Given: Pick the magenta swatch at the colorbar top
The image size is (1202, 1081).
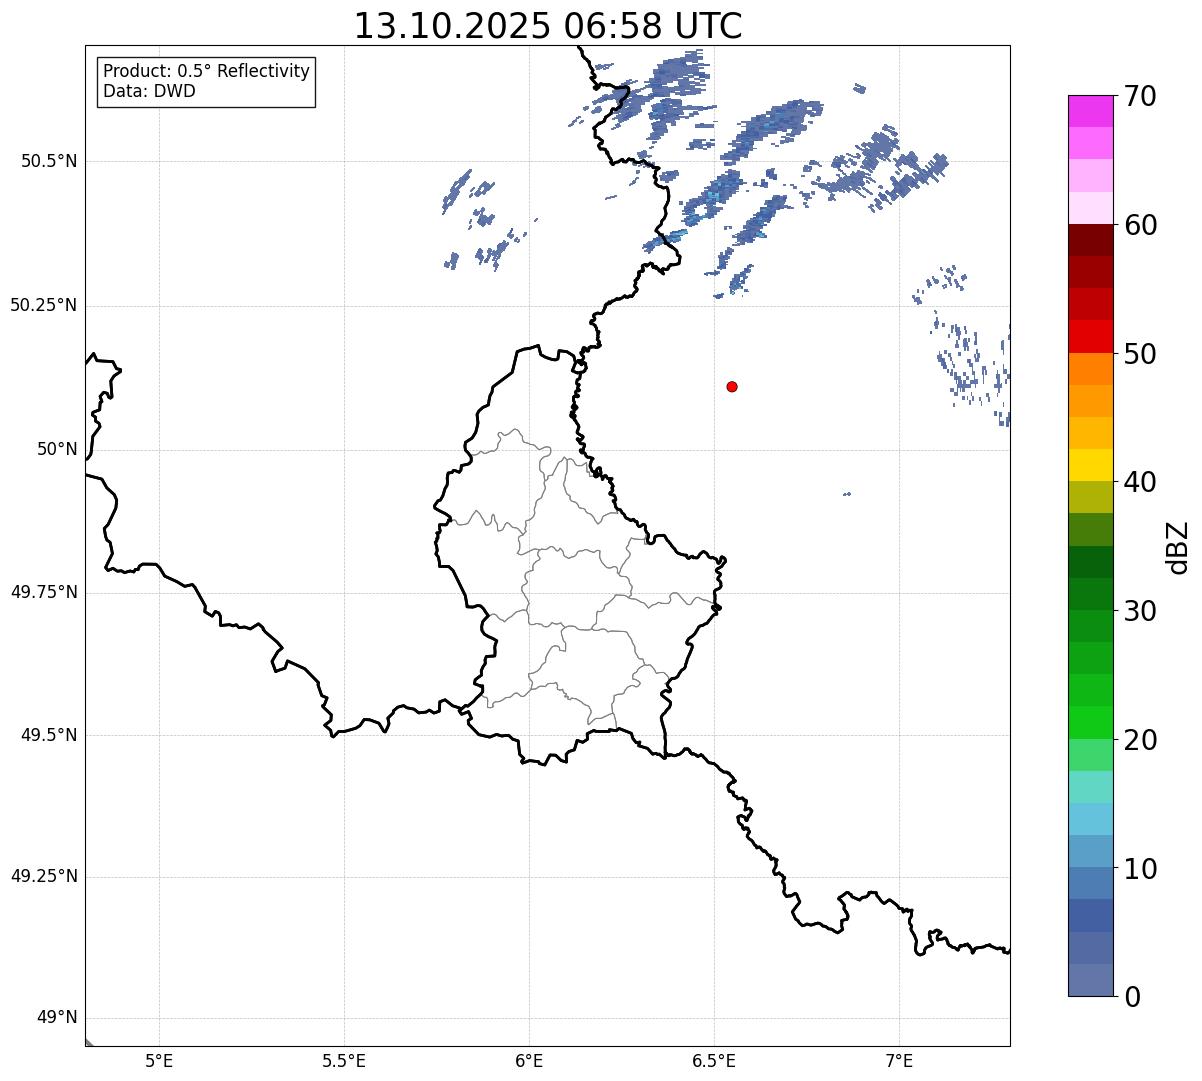Looking at the screenshot, I should (x=1091, y=111).
